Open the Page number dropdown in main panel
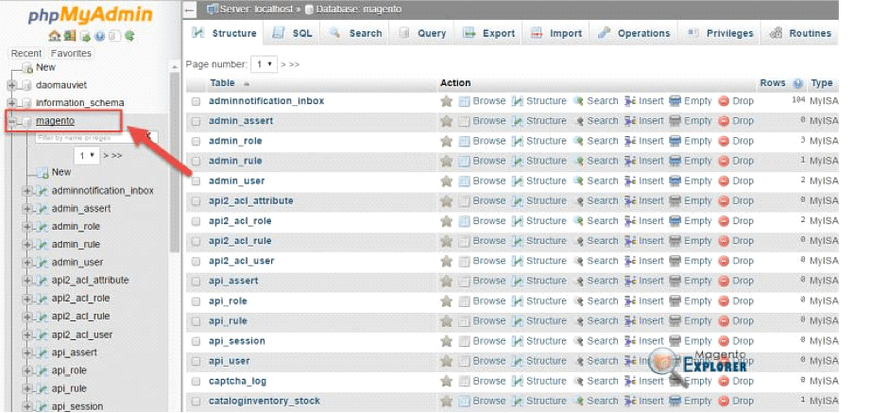 point(264,63)
